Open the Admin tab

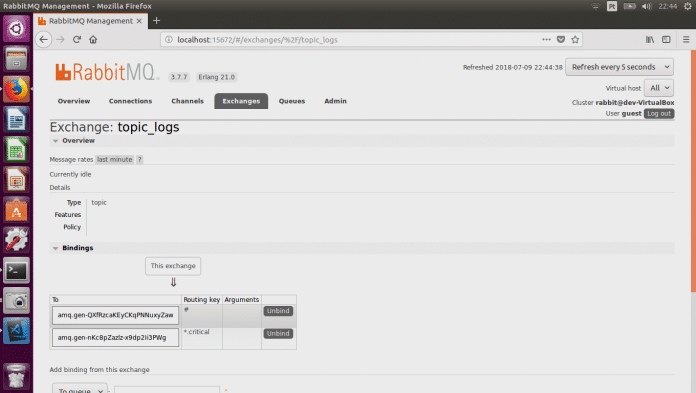335,101
